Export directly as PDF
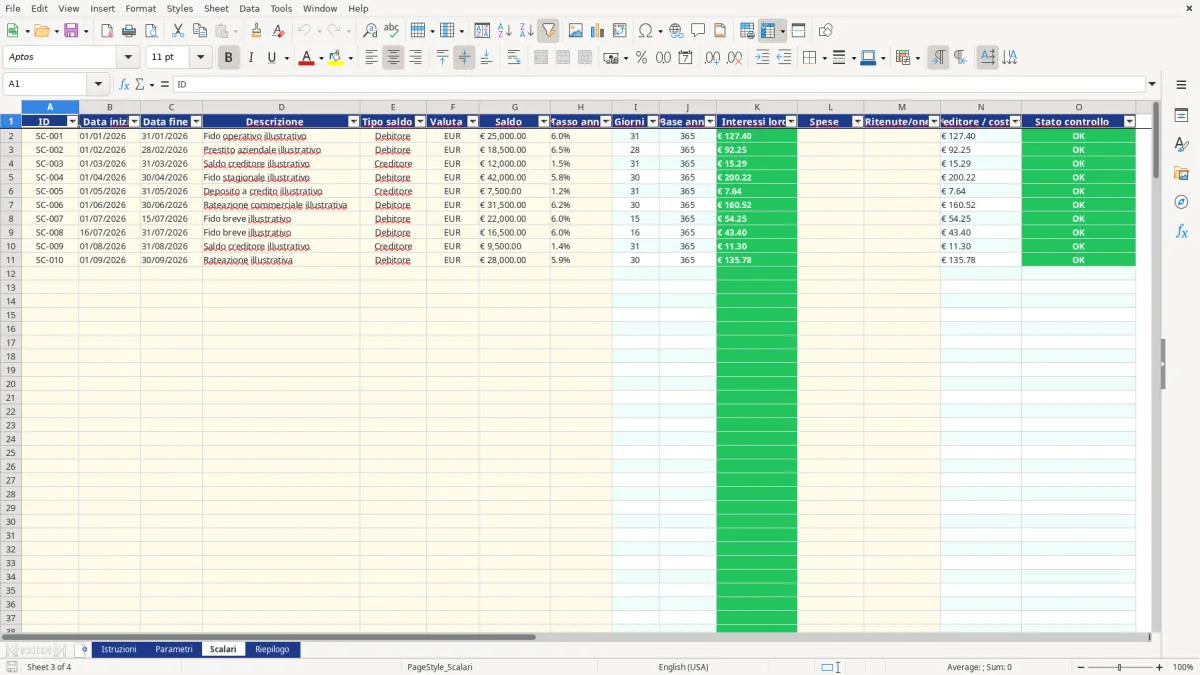The width and height of the screenshot is (1200, 675). click(x=107, y=31)
